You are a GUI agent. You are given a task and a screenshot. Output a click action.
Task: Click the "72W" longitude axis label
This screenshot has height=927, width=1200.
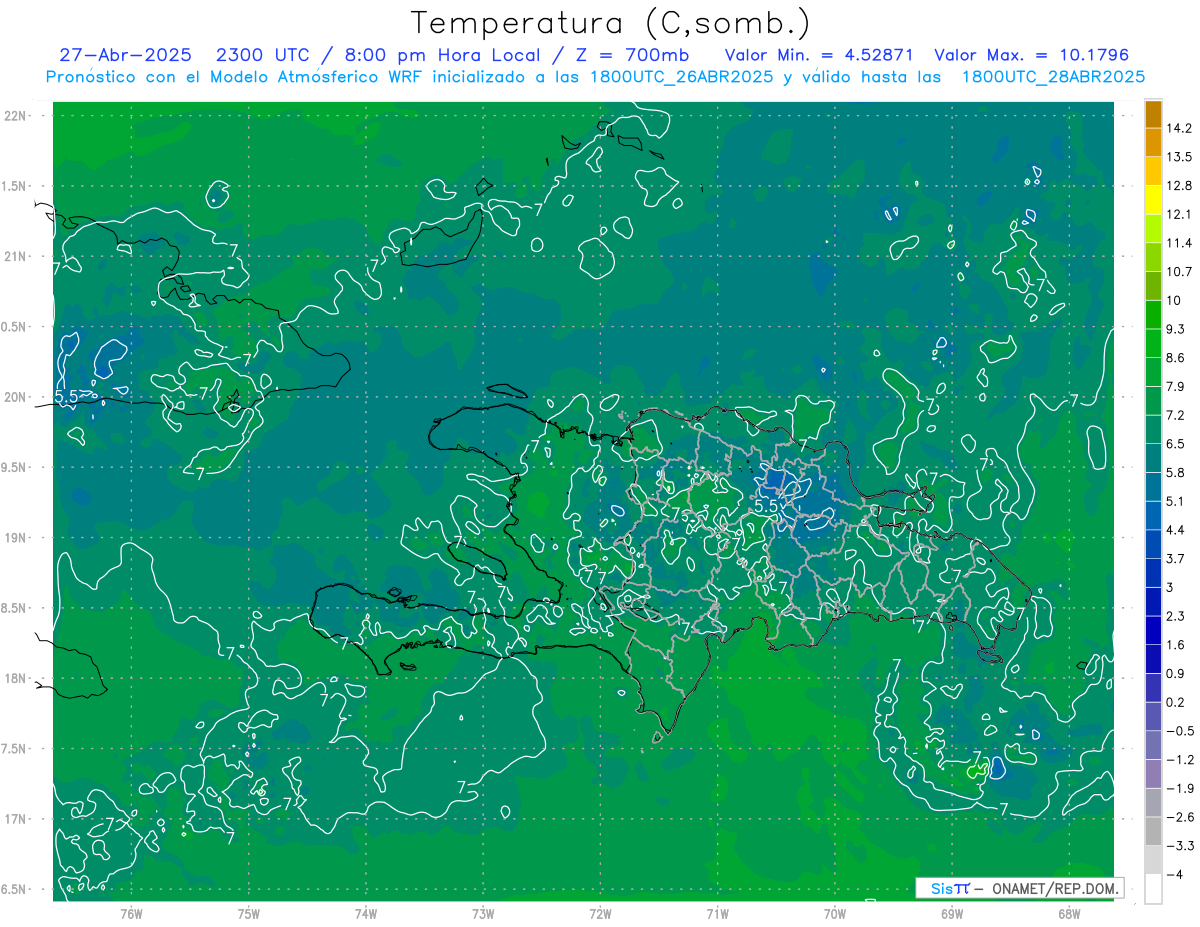[600, 913]
